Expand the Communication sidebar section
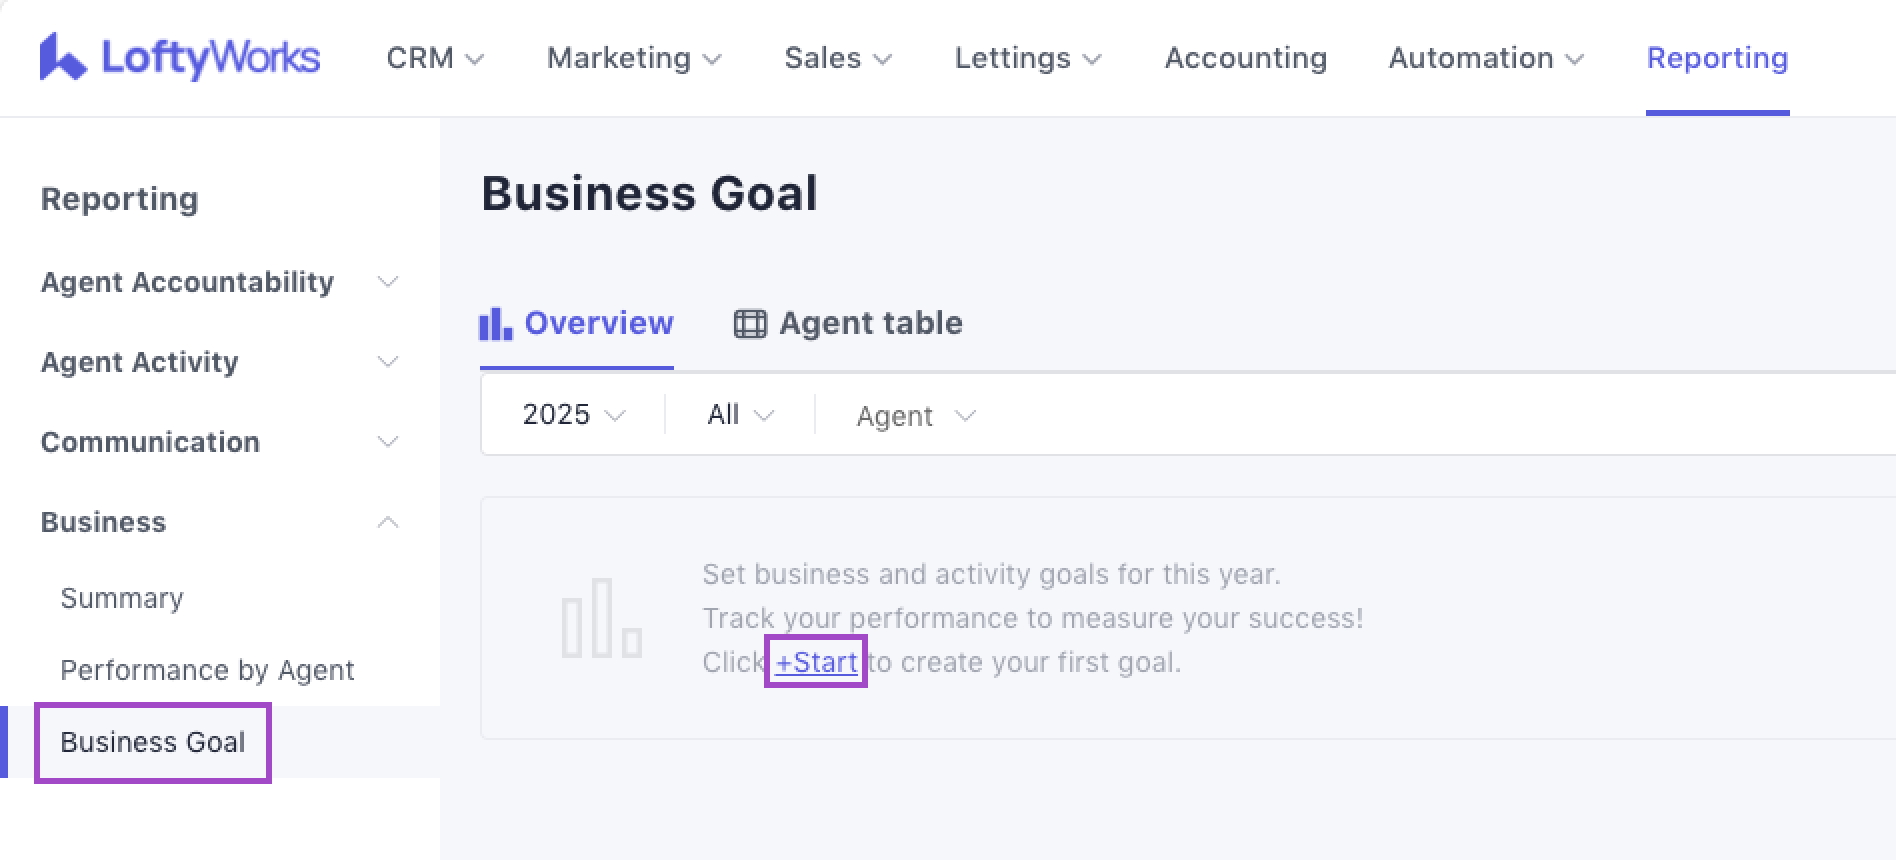This screenshot has height=860, width=1896. pos(387,442)
